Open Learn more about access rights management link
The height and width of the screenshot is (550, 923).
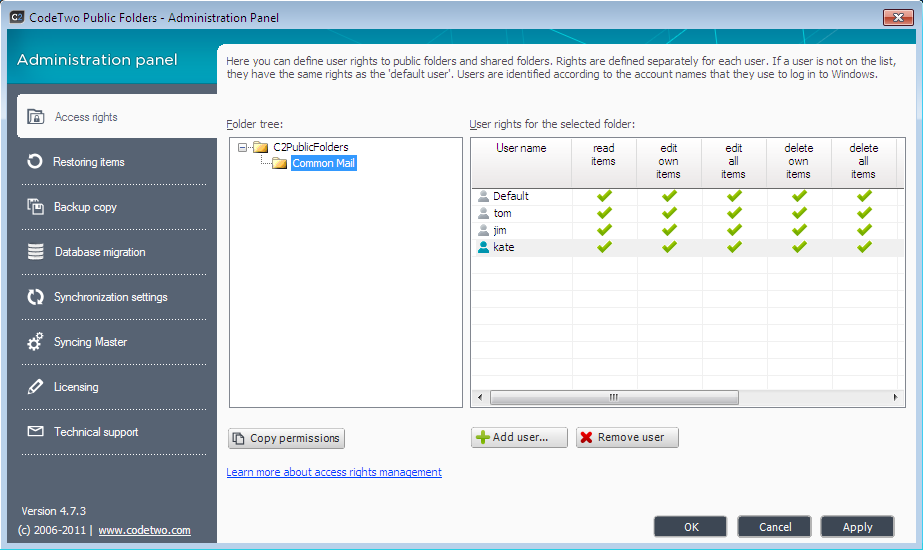[334, 472]
